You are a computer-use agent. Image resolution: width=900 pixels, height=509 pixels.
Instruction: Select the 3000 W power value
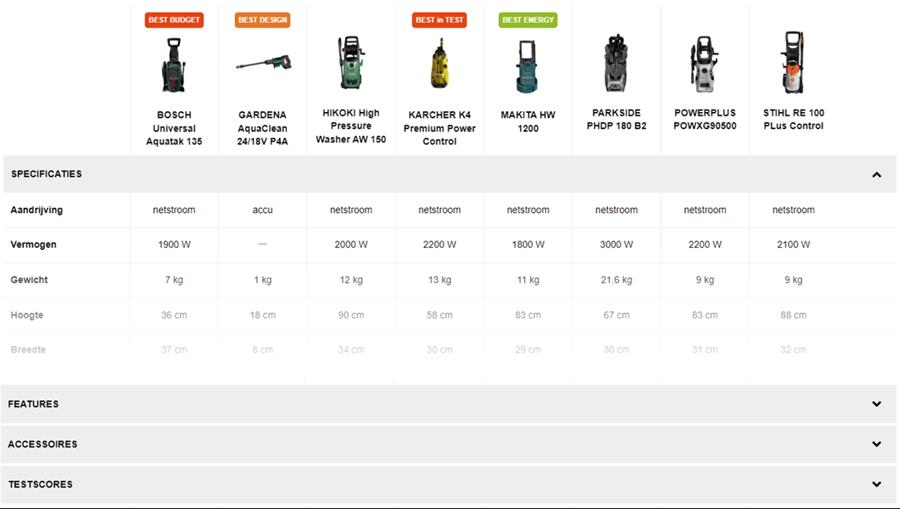click(x=616, y=244)
